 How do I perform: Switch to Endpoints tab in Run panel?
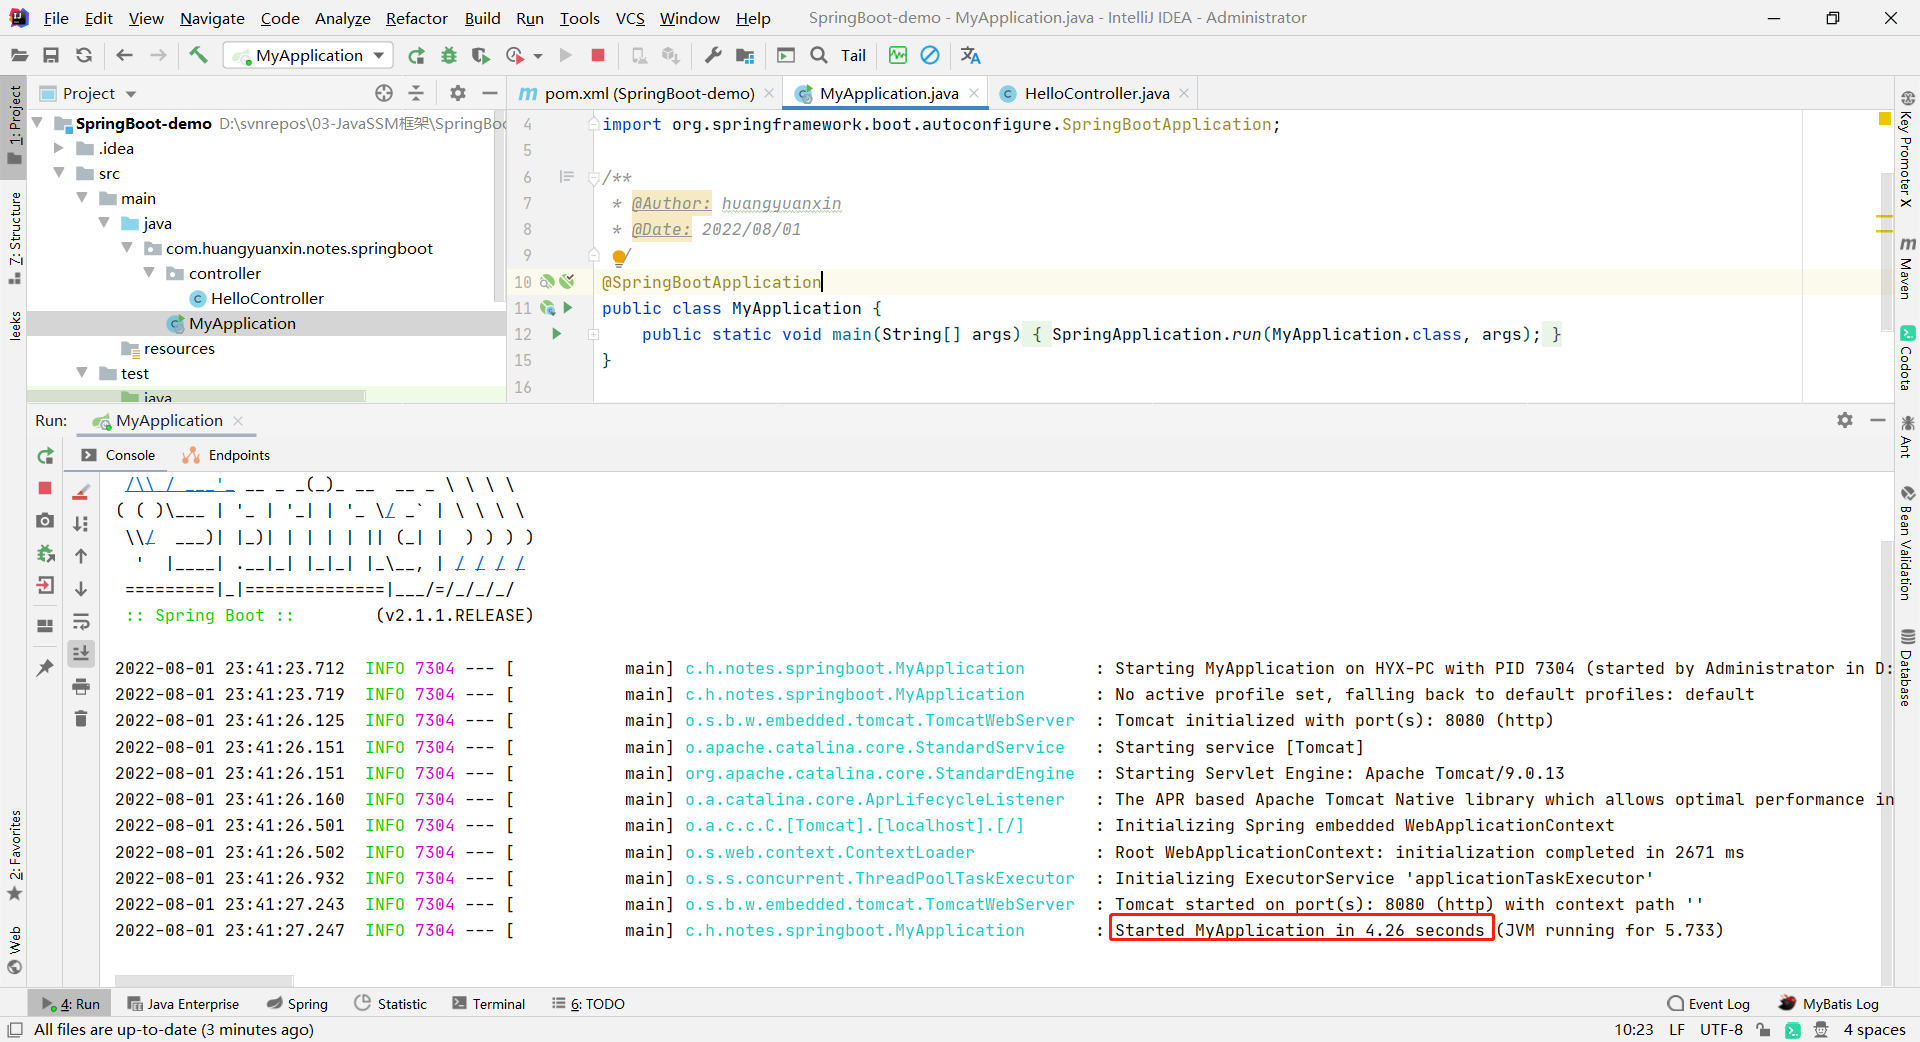[227, 455]
